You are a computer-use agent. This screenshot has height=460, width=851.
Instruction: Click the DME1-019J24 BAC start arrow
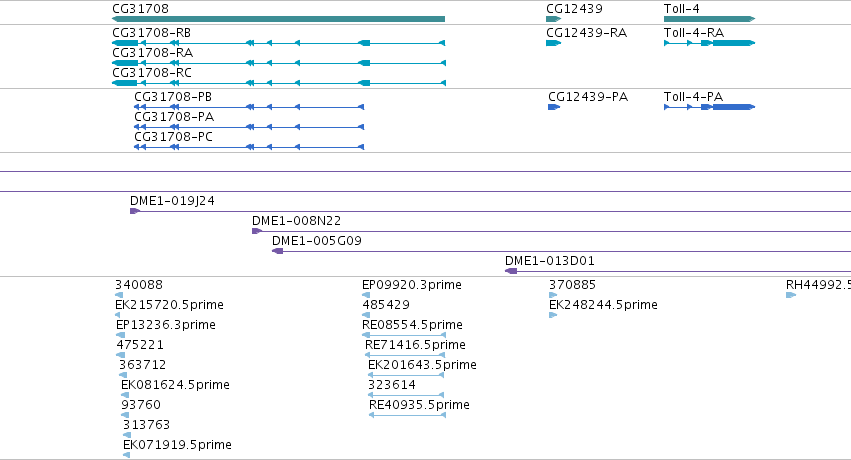click(135, 211)
